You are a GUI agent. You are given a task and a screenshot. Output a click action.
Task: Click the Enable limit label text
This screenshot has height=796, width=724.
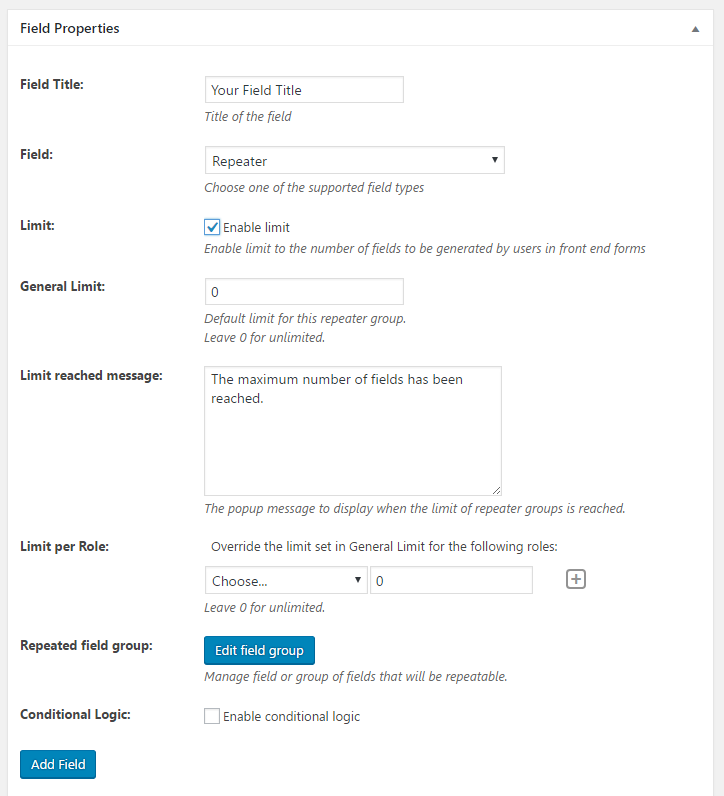(256, 227)
